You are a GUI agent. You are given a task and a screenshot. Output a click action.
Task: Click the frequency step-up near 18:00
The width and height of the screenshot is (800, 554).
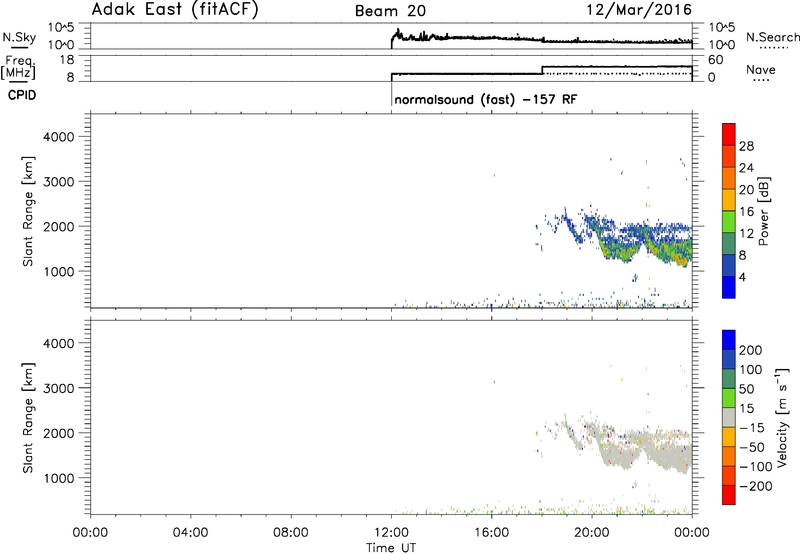(542, 70)
